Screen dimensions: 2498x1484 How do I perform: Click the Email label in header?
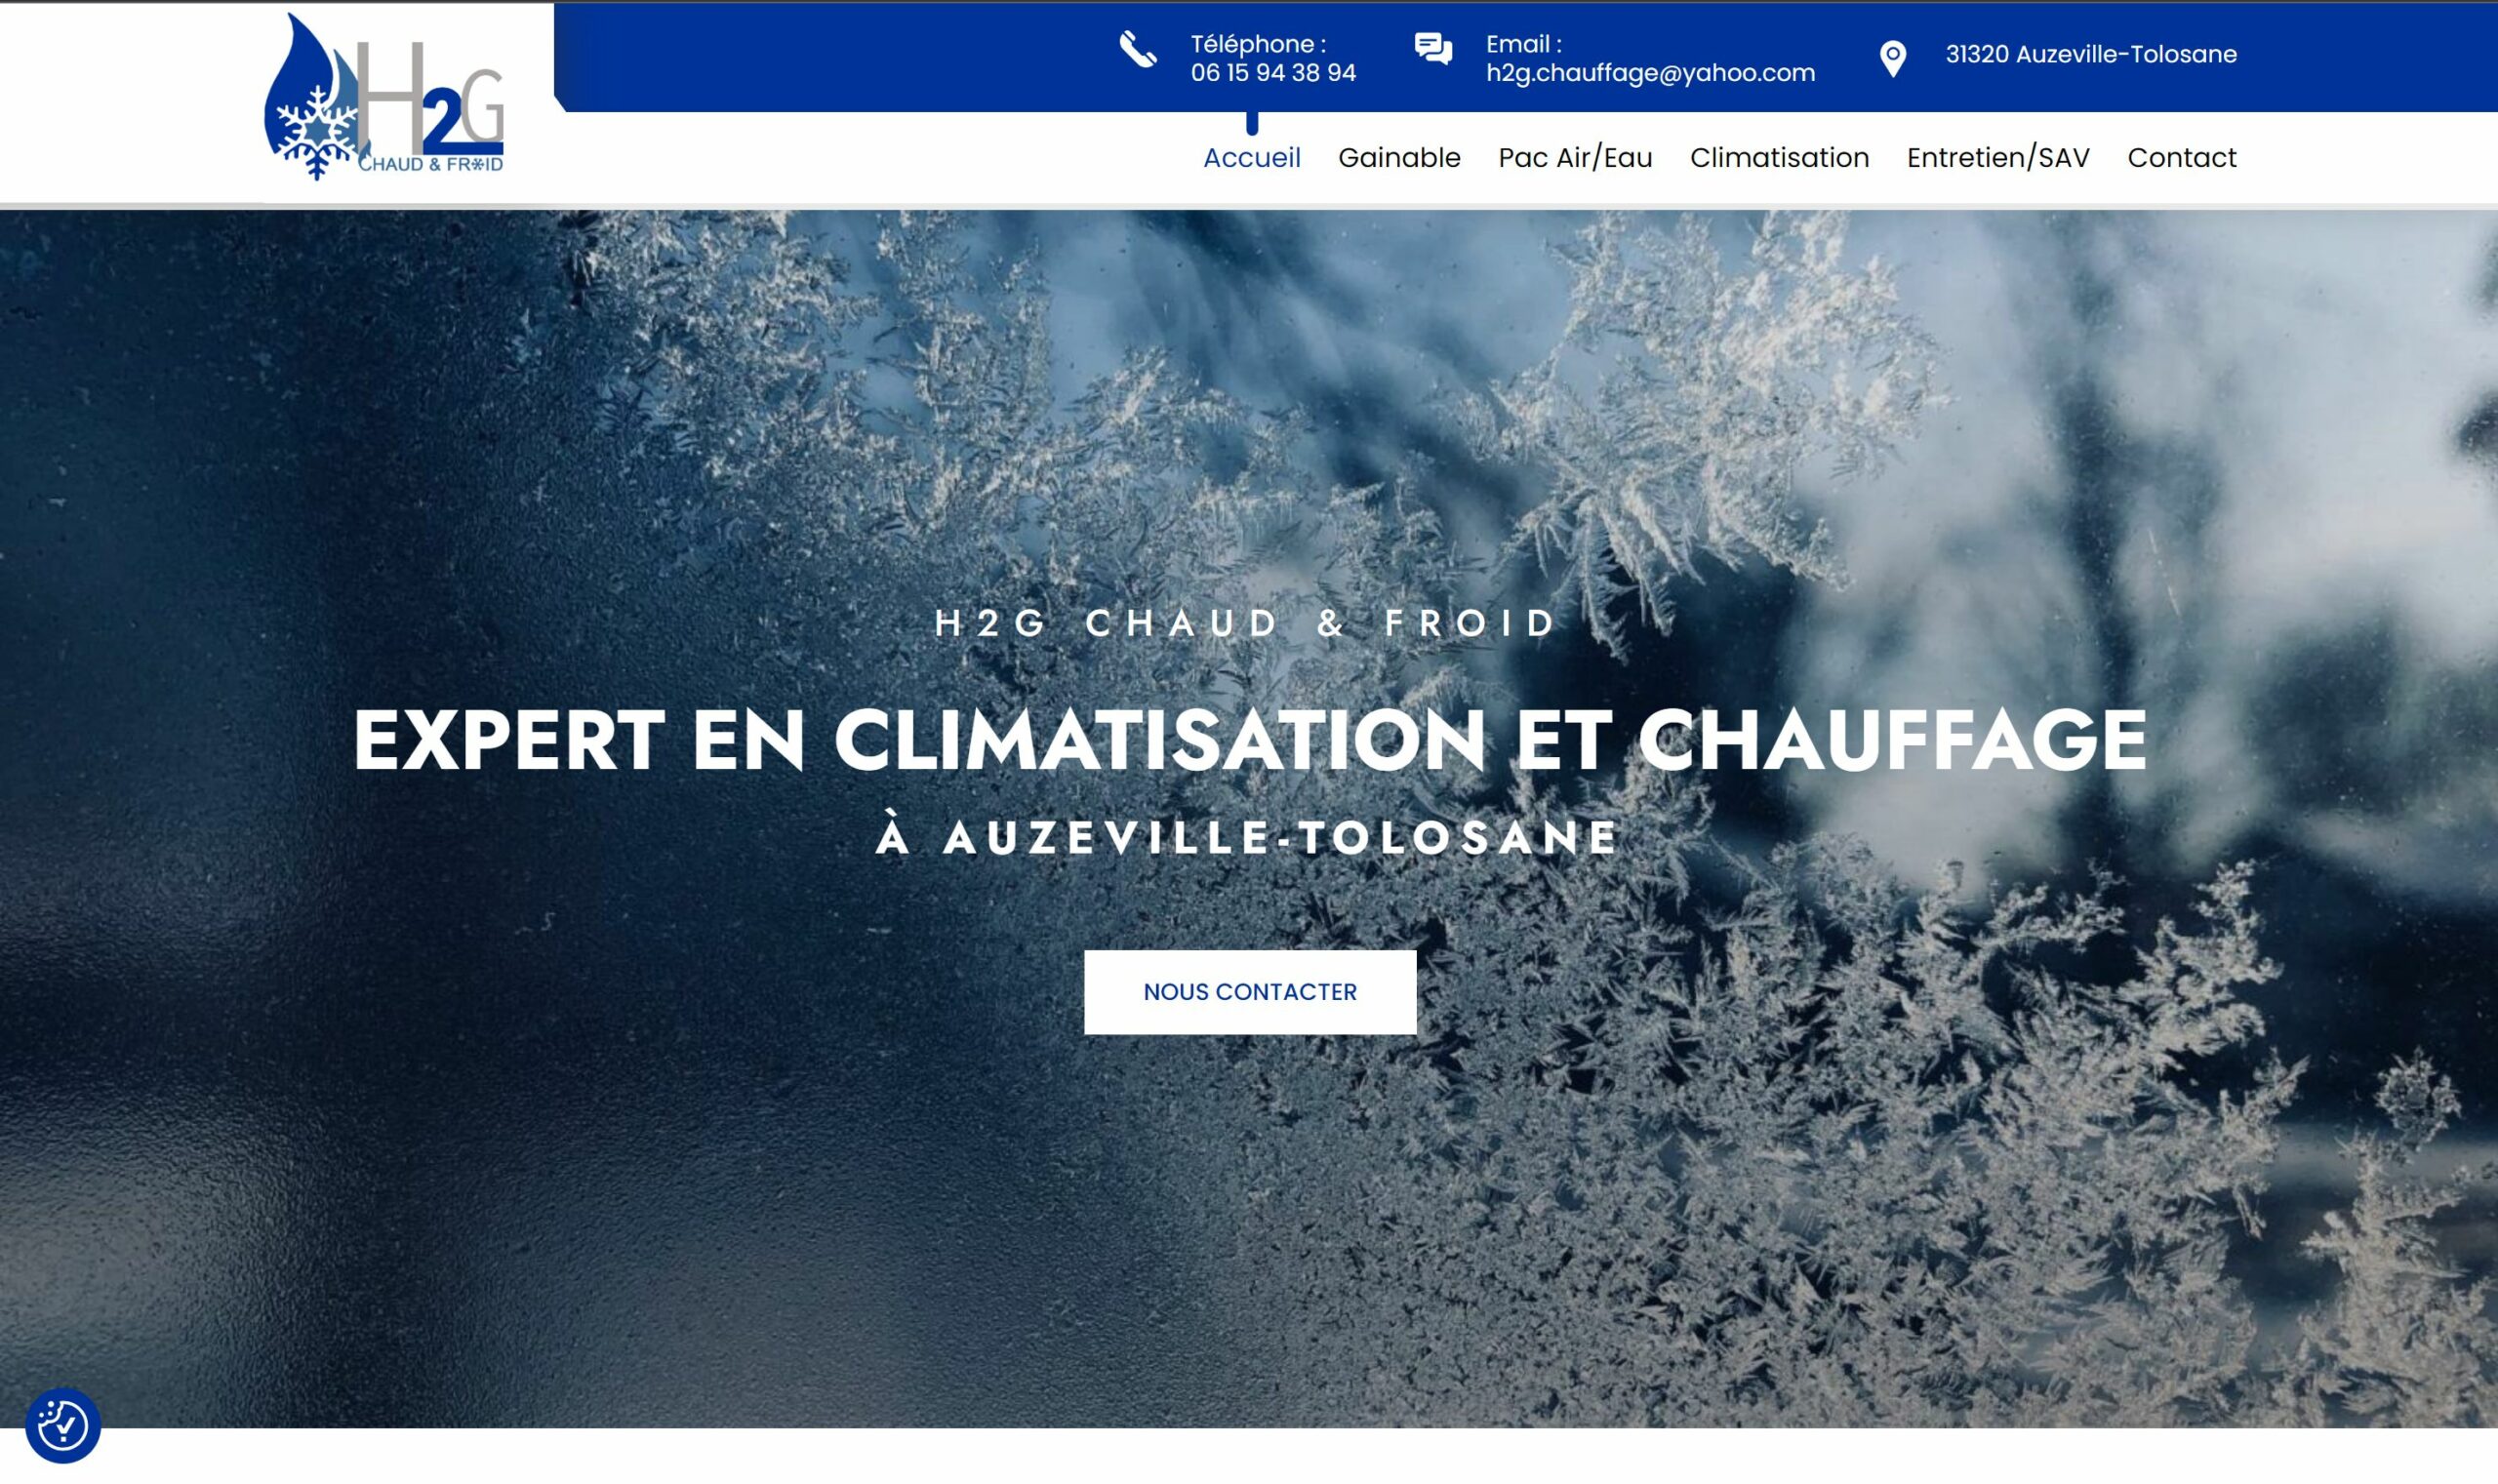[1523, 44]
